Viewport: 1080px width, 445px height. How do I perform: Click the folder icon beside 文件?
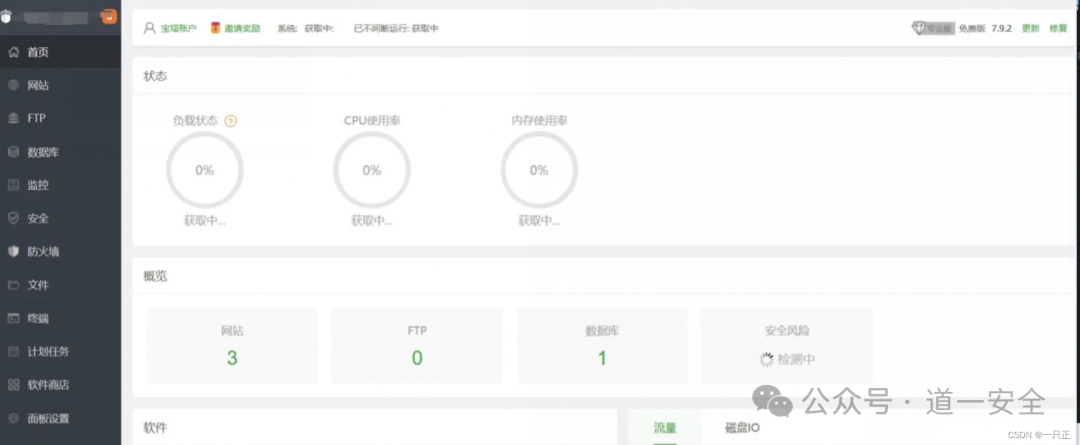coord(14,285)
